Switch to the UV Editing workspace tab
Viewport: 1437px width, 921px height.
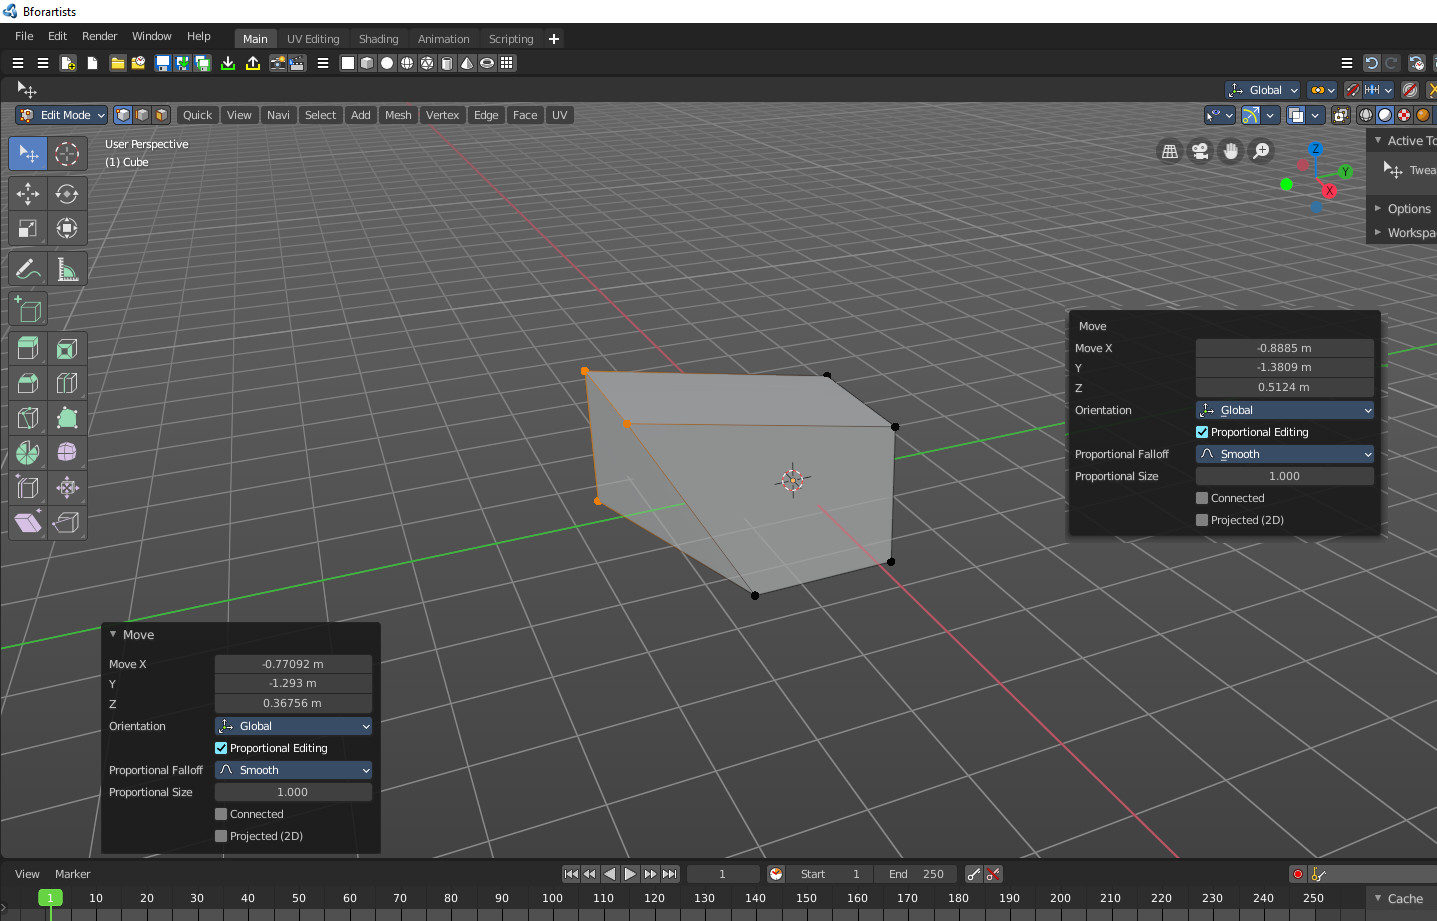313,39
